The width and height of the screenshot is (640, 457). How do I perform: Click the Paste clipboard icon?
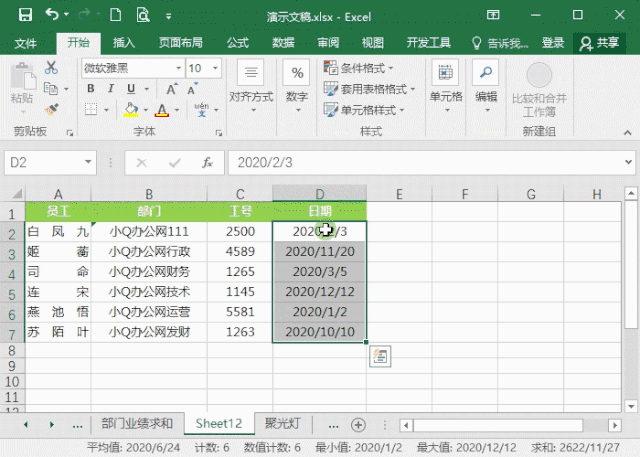[23, 76]
